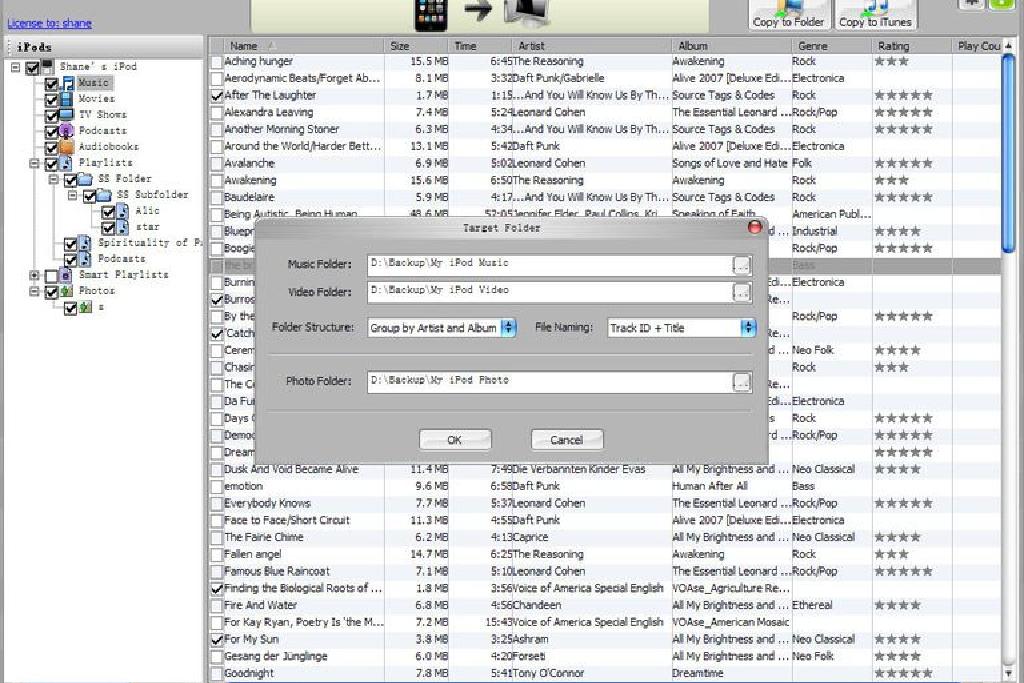Open the License to: shane link
1024x683 pixels.
click(50, 23)
